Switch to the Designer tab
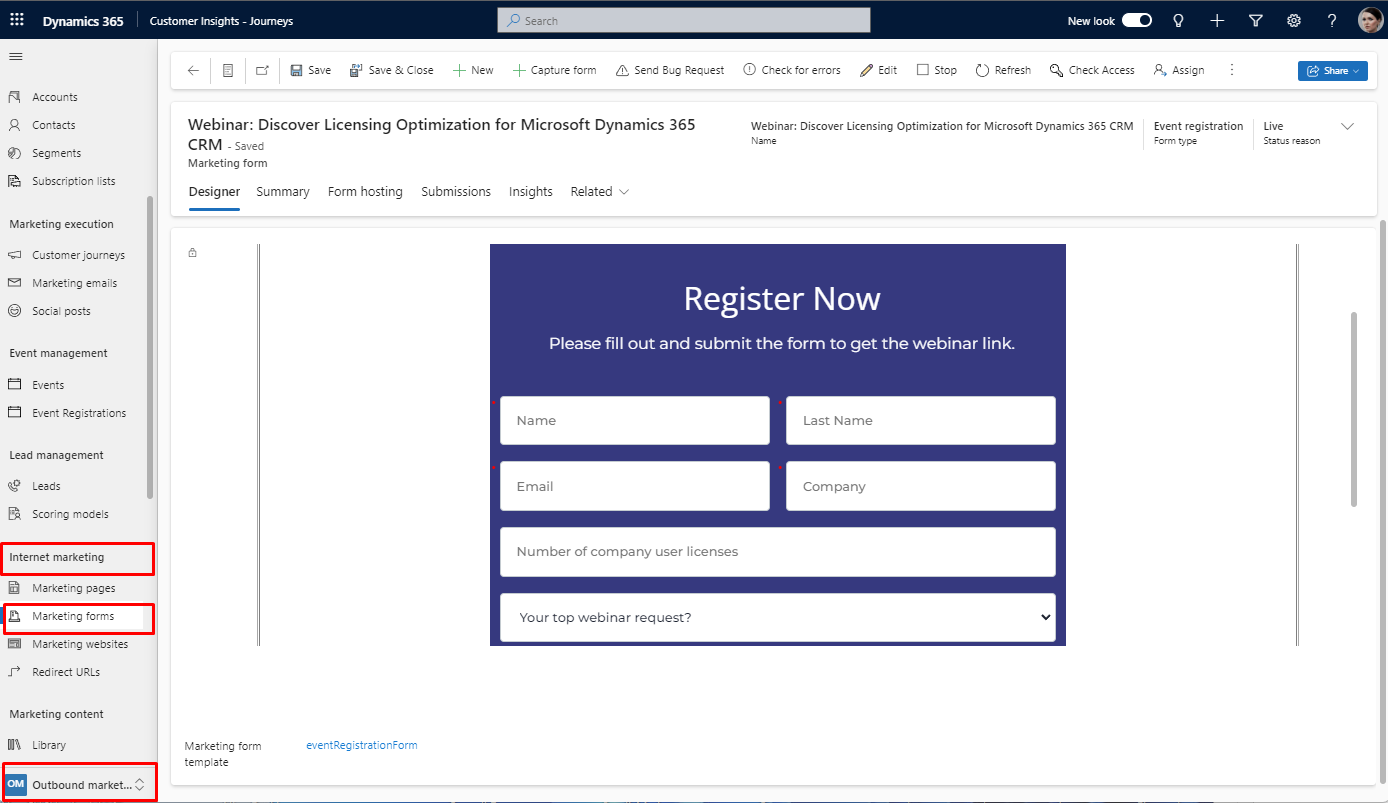 tap(214, 191)
